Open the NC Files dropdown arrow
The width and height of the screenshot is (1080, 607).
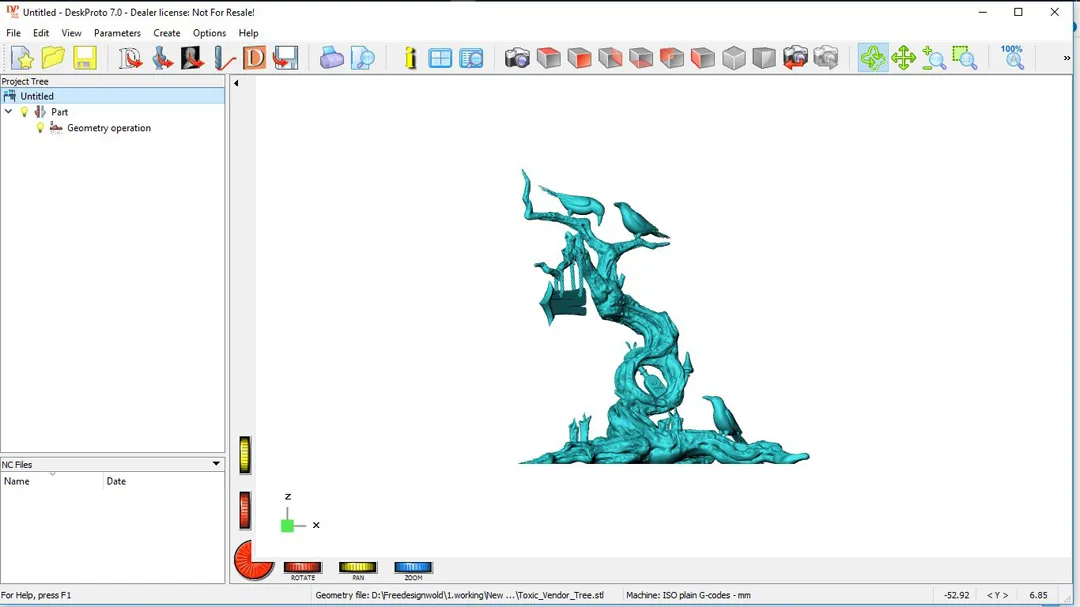[216, 464]
